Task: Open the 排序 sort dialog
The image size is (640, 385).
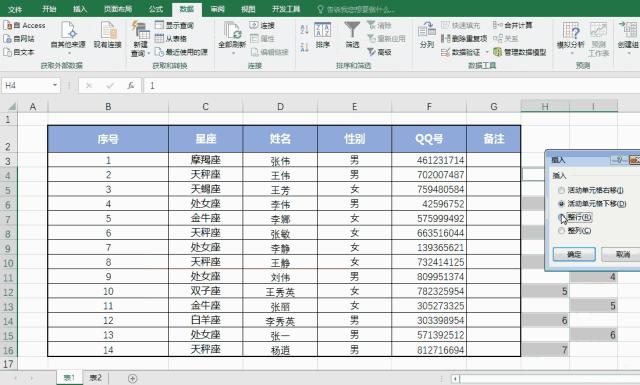Action: pyautogui.click(x=322, y=35)
